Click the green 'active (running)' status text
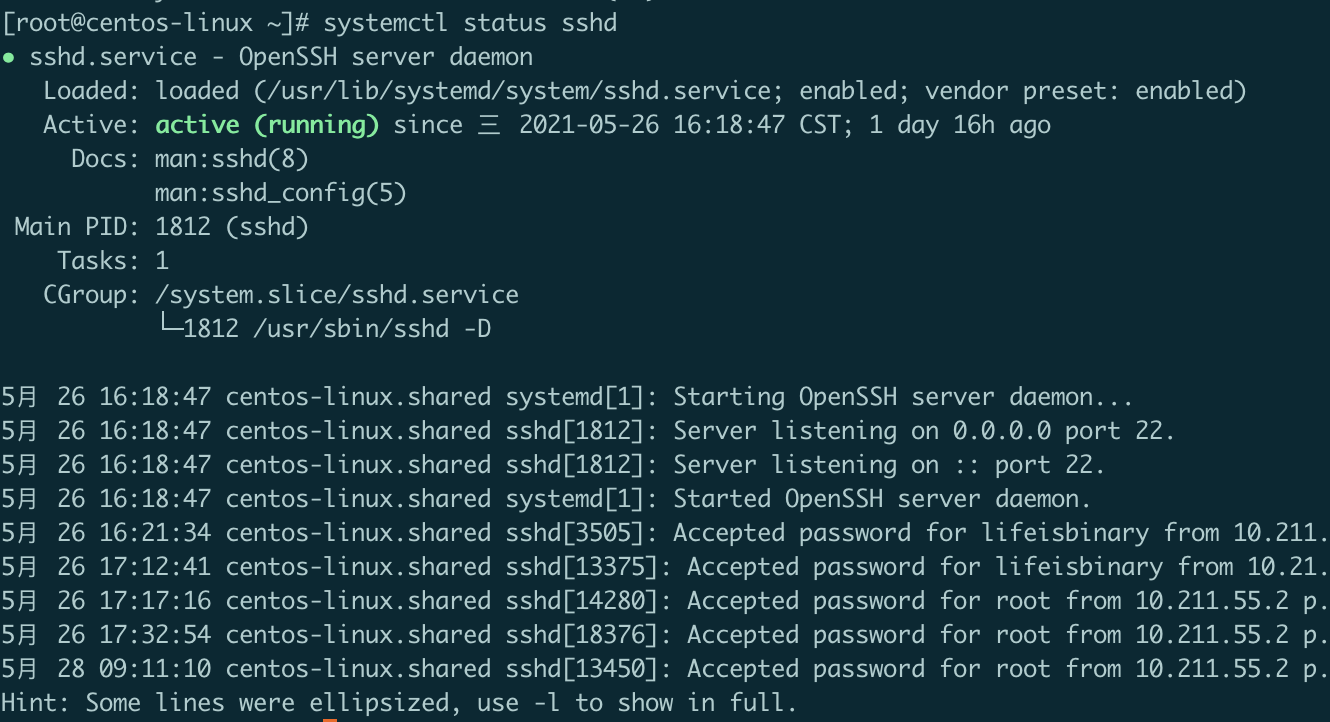 [267, 125]
